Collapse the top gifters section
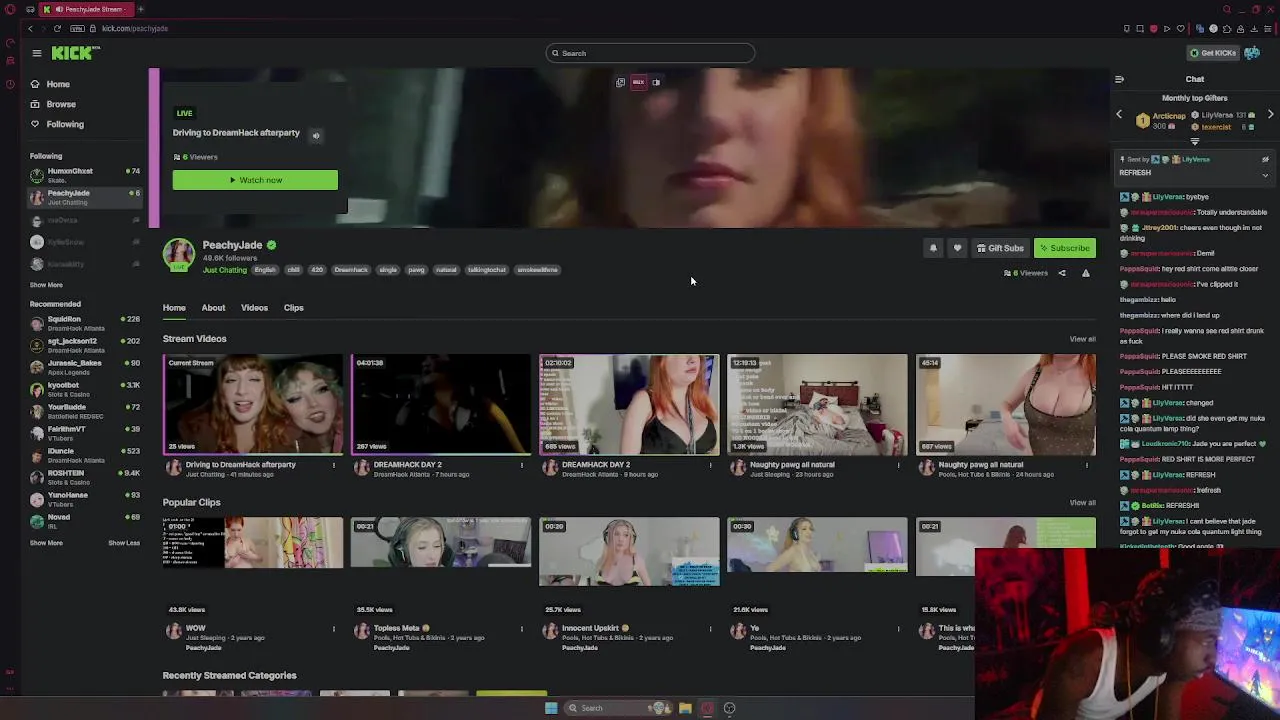This screenshot has height=720, width=1280. 1194,142
